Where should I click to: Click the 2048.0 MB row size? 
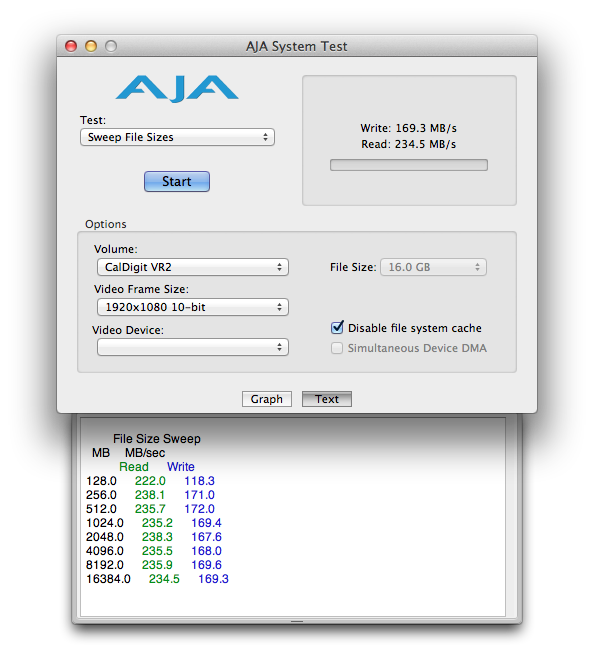(105, 537)
